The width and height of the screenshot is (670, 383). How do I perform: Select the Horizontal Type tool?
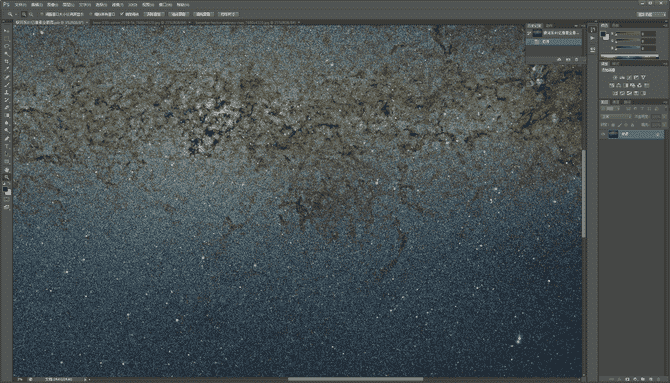(x=6, y=147)
